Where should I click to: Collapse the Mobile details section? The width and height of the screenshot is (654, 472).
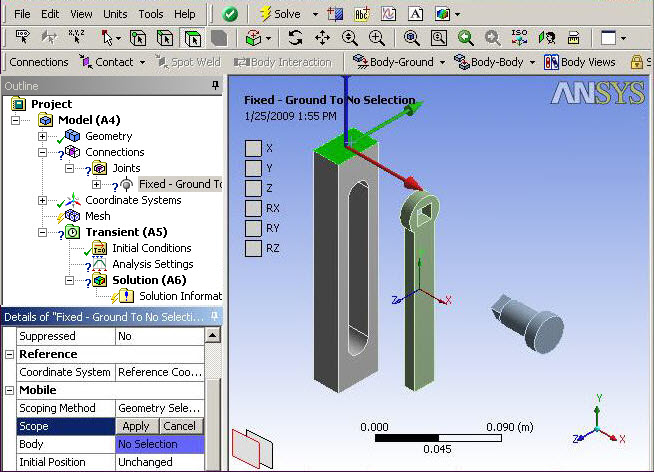tap(10, 390)
